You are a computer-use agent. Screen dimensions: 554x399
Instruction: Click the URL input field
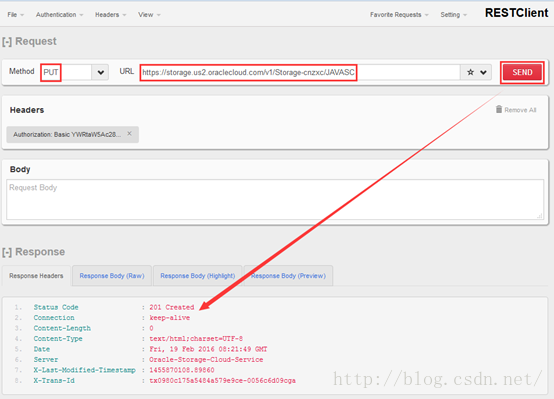coord(300,72)
